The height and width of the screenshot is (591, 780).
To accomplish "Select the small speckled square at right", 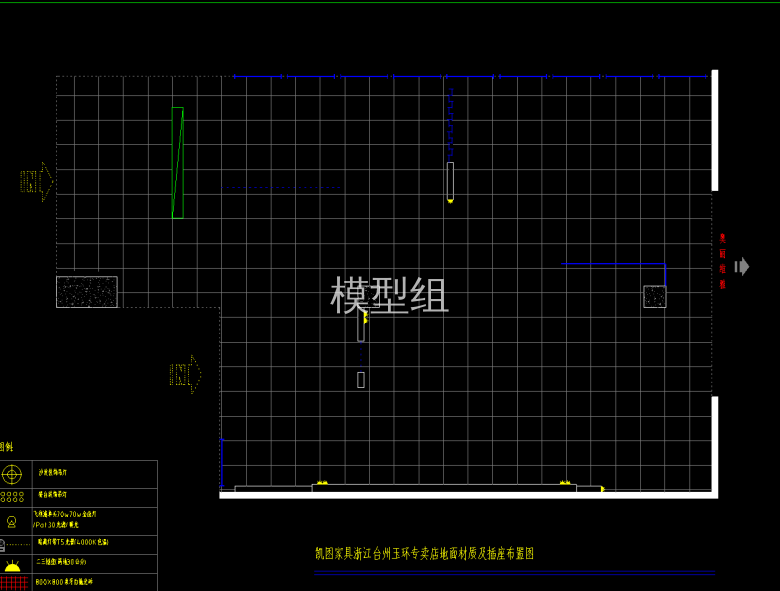I will [x=654, y=296].
